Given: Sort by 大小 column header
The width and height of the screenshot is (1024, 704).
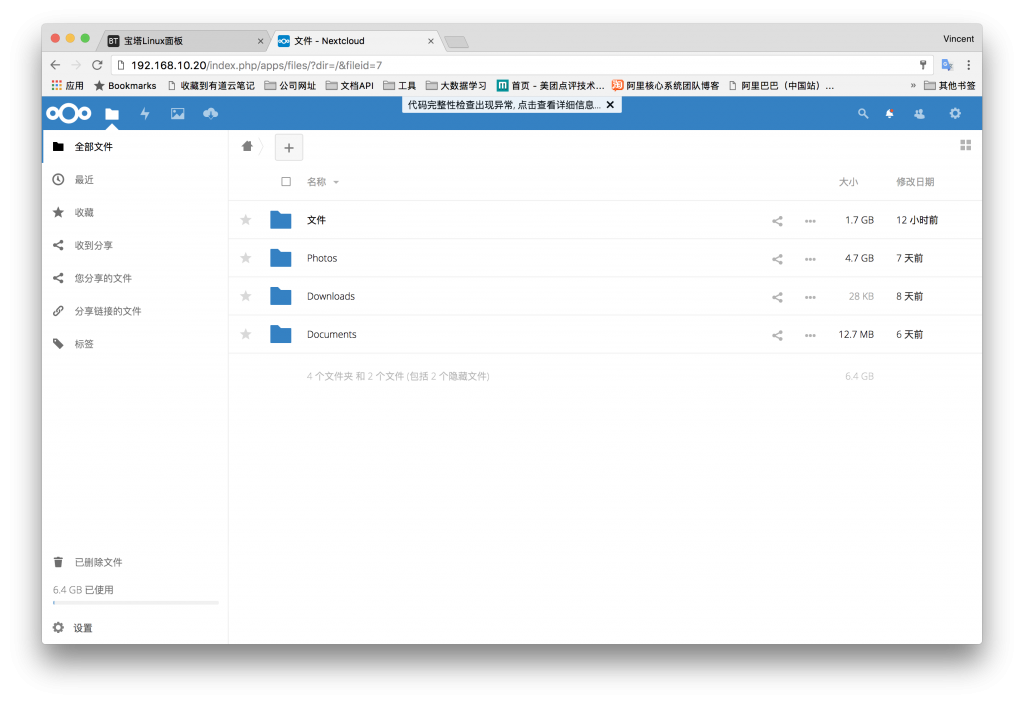Looking at the screenshot, I should pyautogui.click(x=848, y=182).
